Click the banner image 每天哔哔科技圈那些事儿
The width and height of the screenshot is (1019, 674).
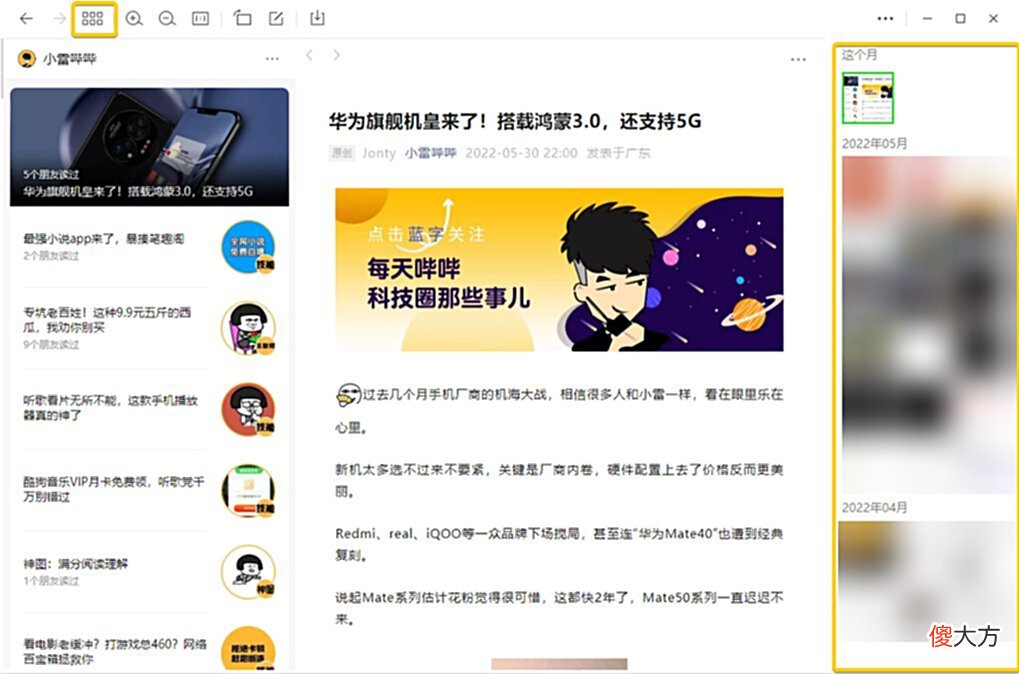(x=559, y=270)
